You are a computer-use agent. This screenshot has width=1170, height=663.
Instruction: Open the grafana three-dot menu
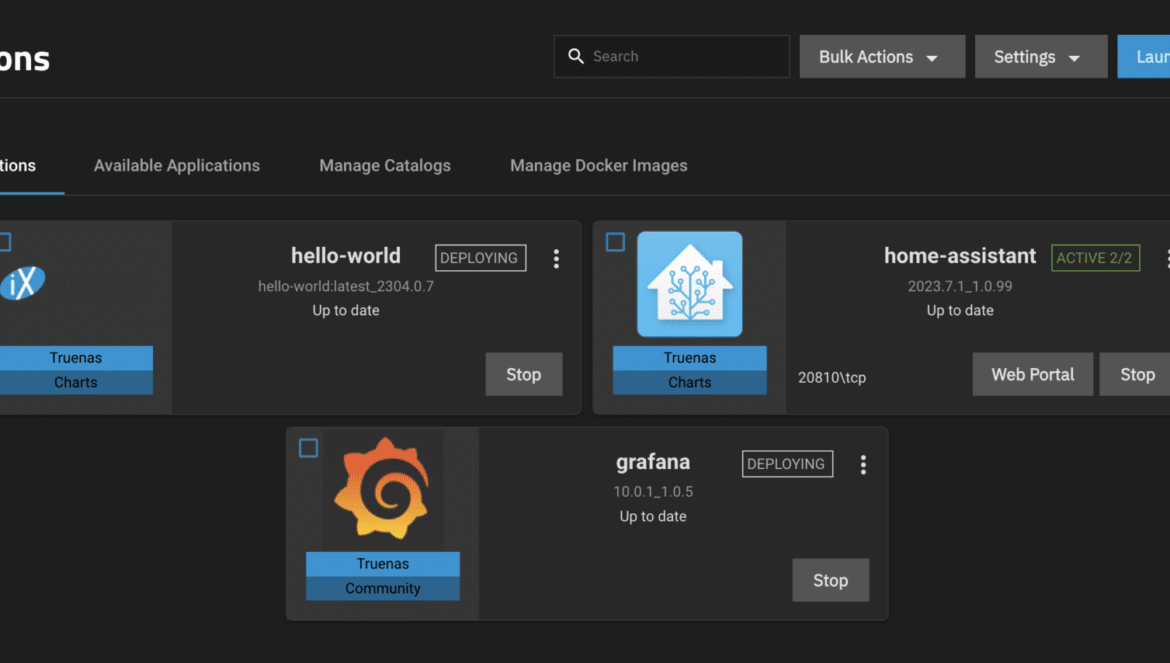[x=863, y=465]
